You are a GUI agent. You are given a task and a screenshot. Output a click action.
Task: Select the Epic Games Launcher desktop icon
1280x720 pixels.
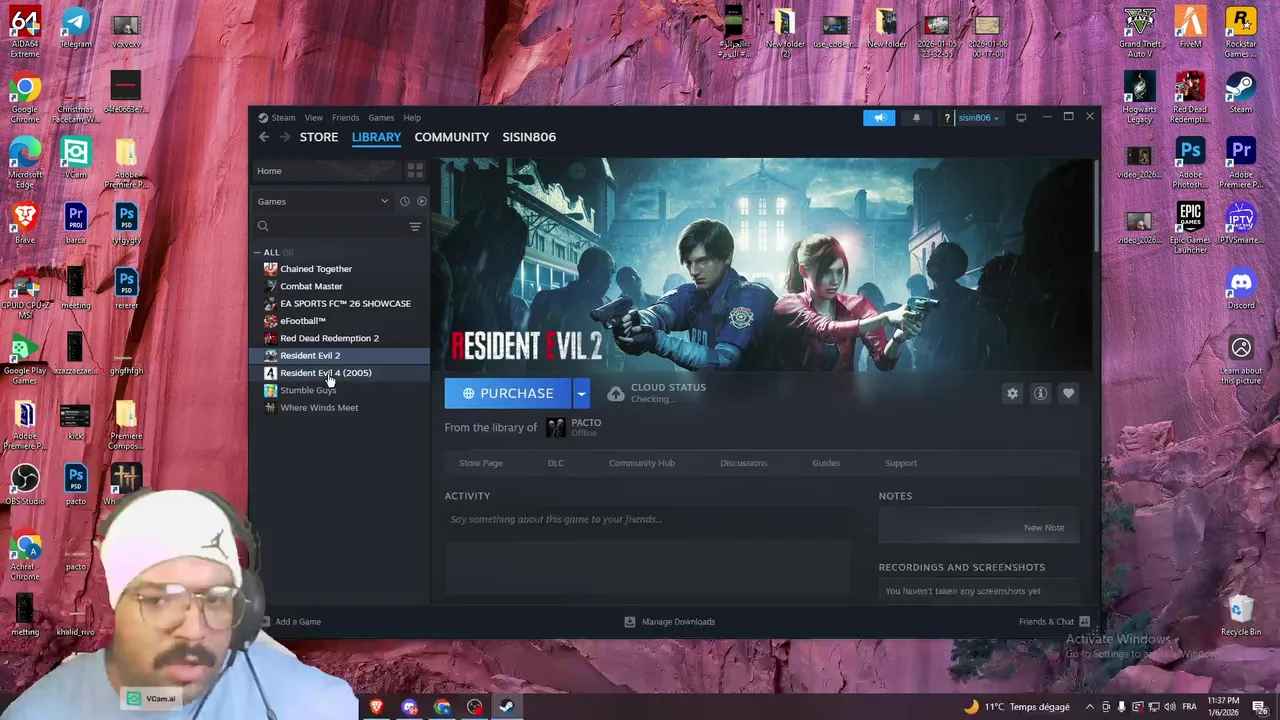click(x=1190, y=228)
